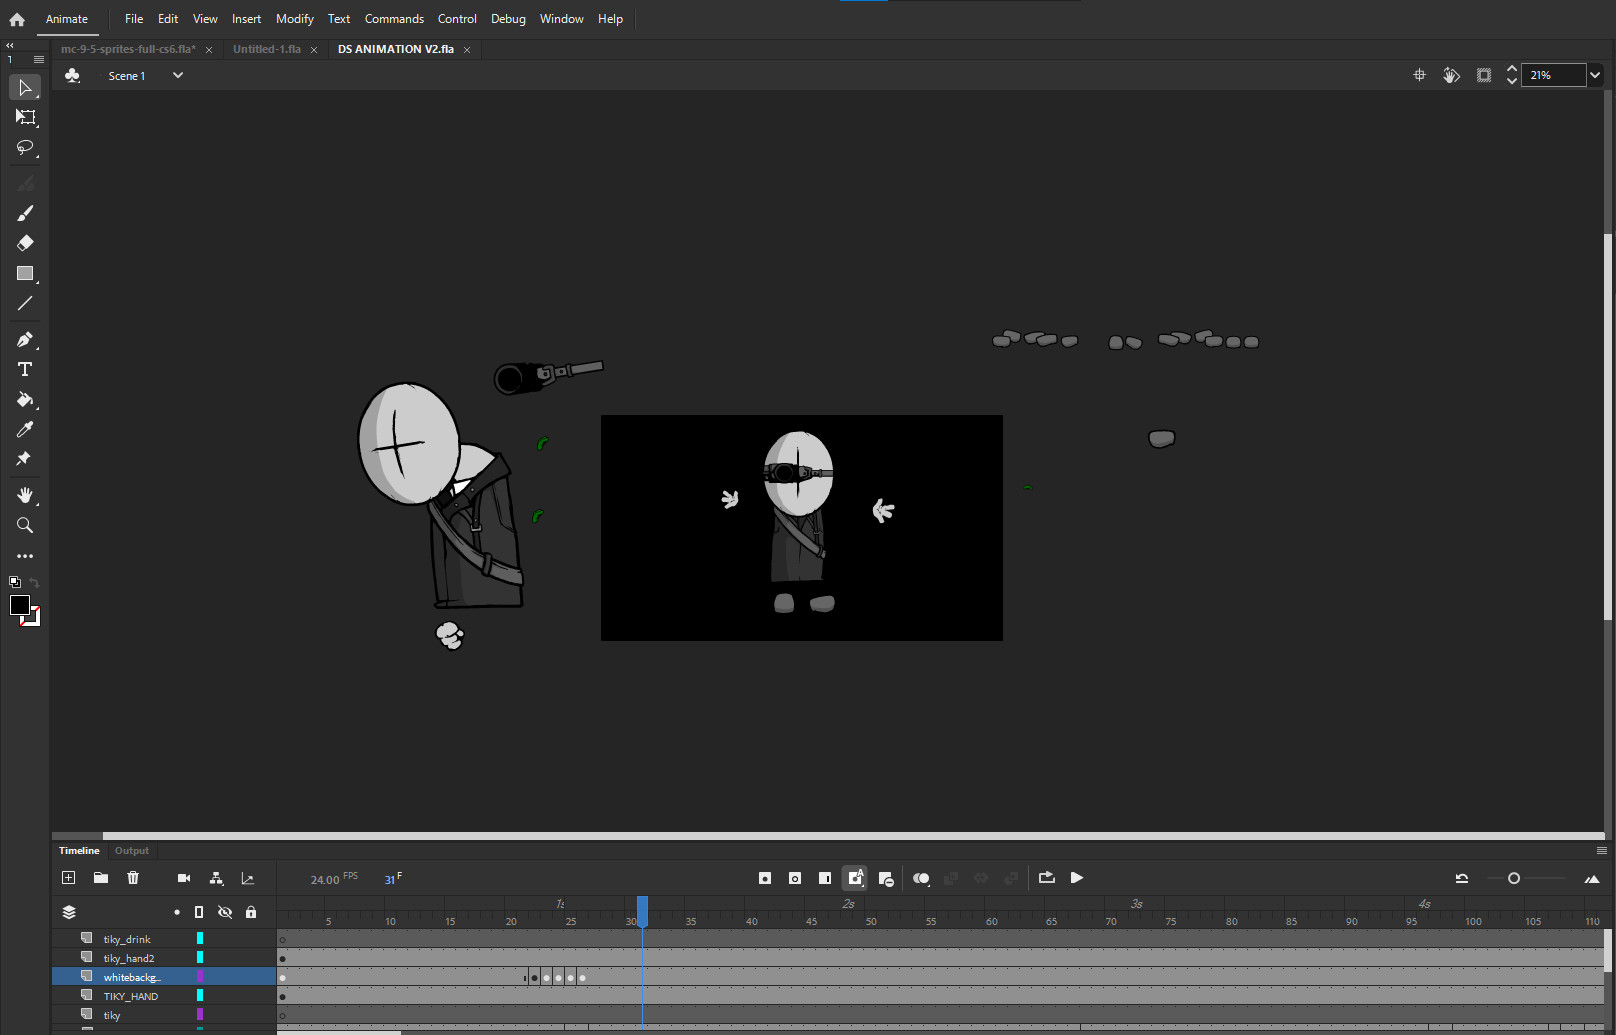Select the Brush tool
The width and height of the screenshot is (1616, 1035).
pyautogui.click(x=25, y=213)
